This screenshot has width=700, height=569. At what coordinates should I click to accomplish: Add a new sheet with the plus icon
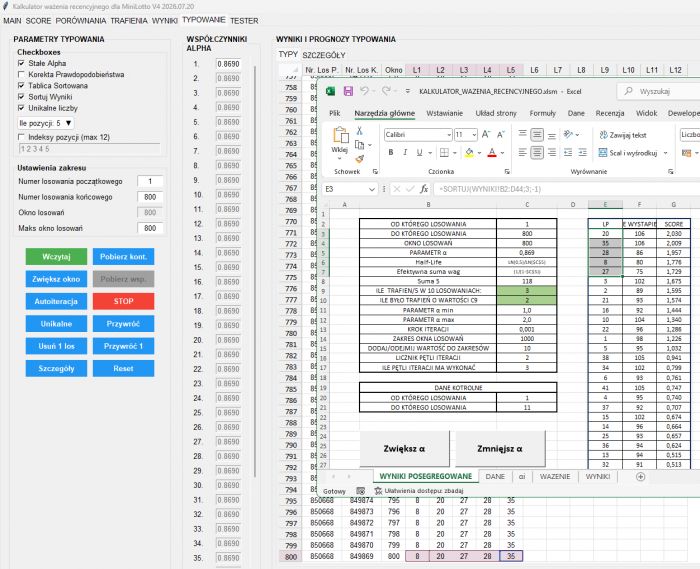click(x=640, y=477)
